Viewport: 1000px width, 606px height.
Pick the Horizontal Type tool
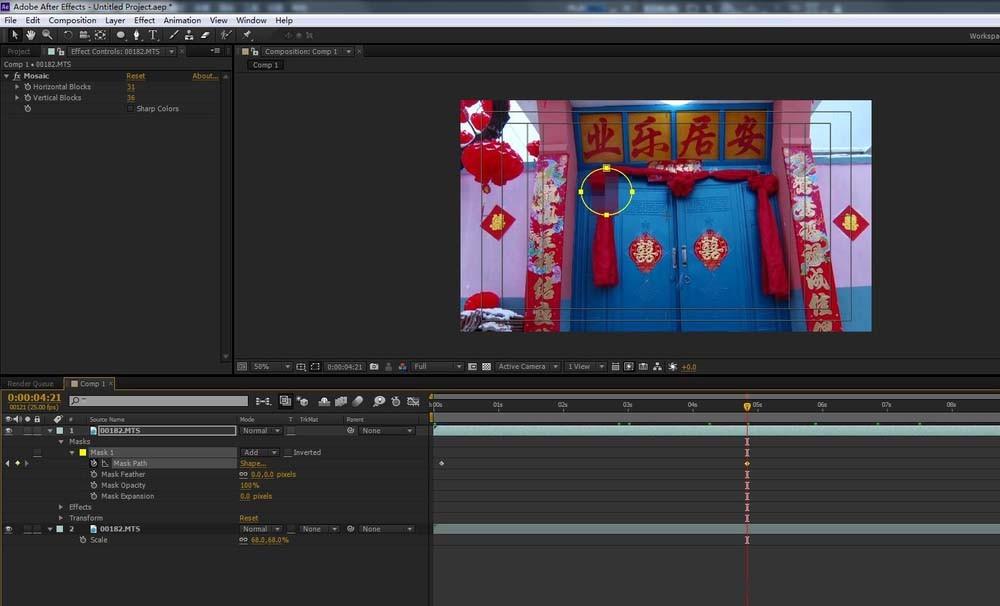[x=153, y=35]
